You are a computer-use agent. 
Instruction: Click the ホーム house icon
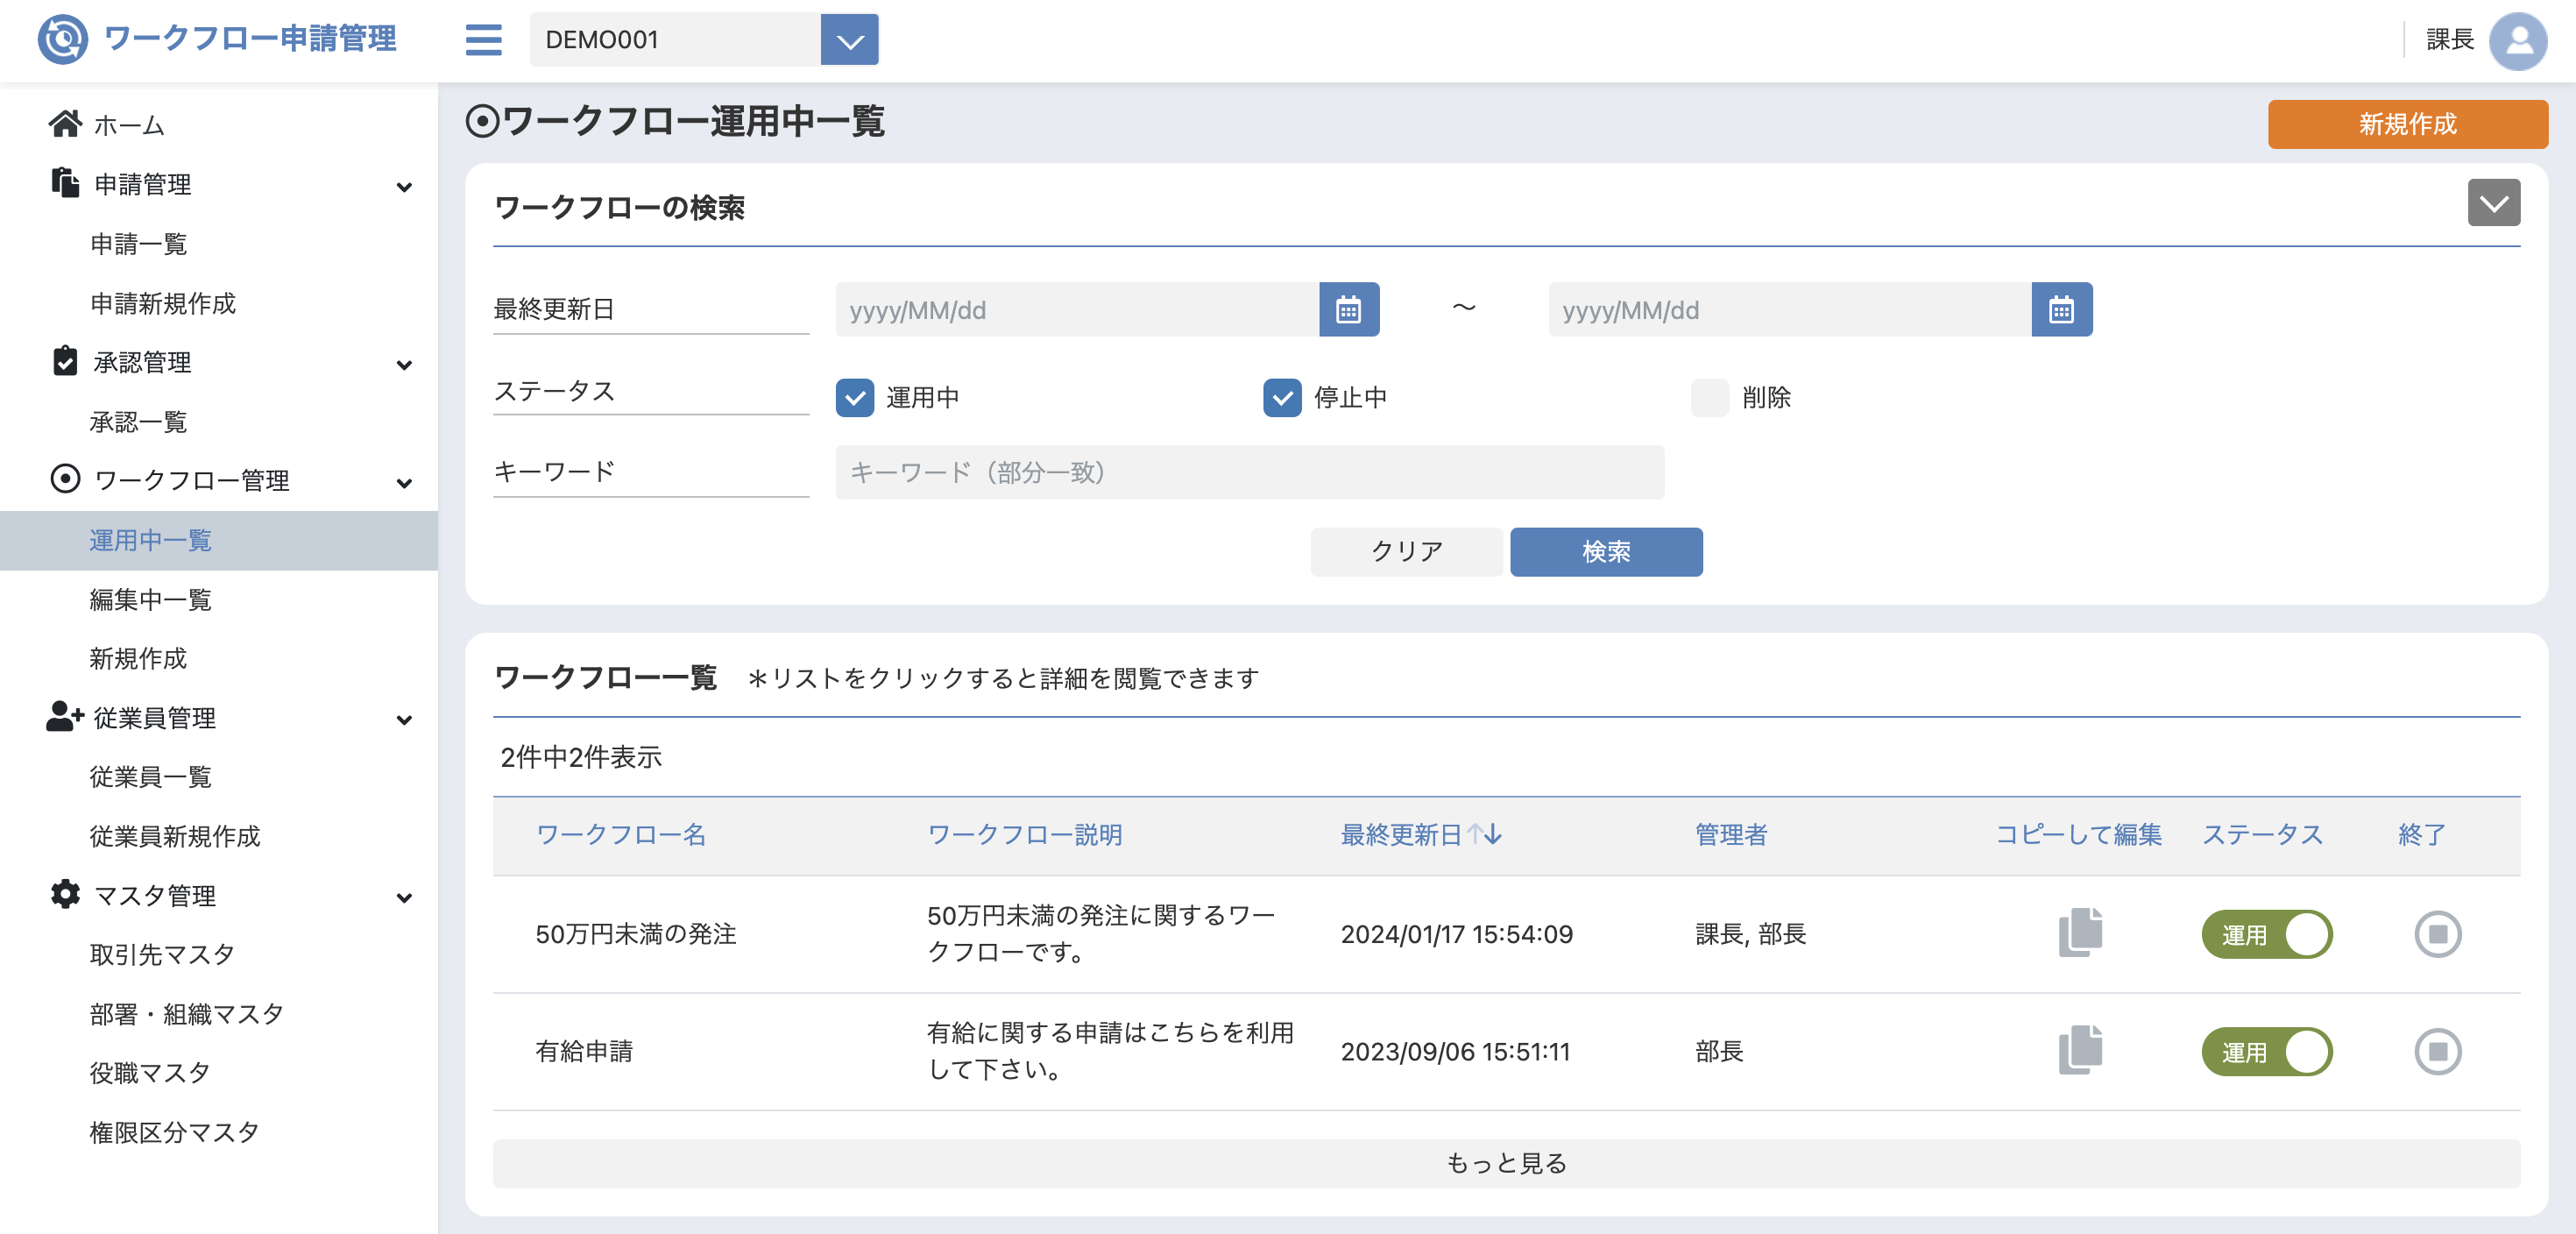tap(65, 124)
